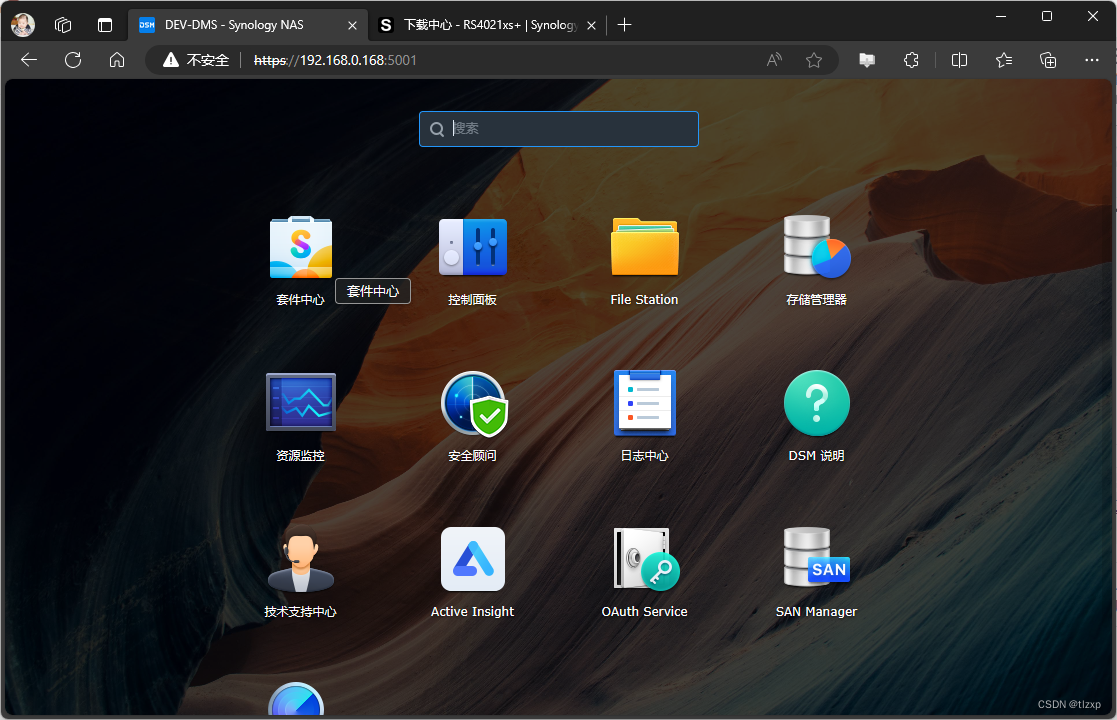Click the 不安全 security warning indicator

click(196, 60)
